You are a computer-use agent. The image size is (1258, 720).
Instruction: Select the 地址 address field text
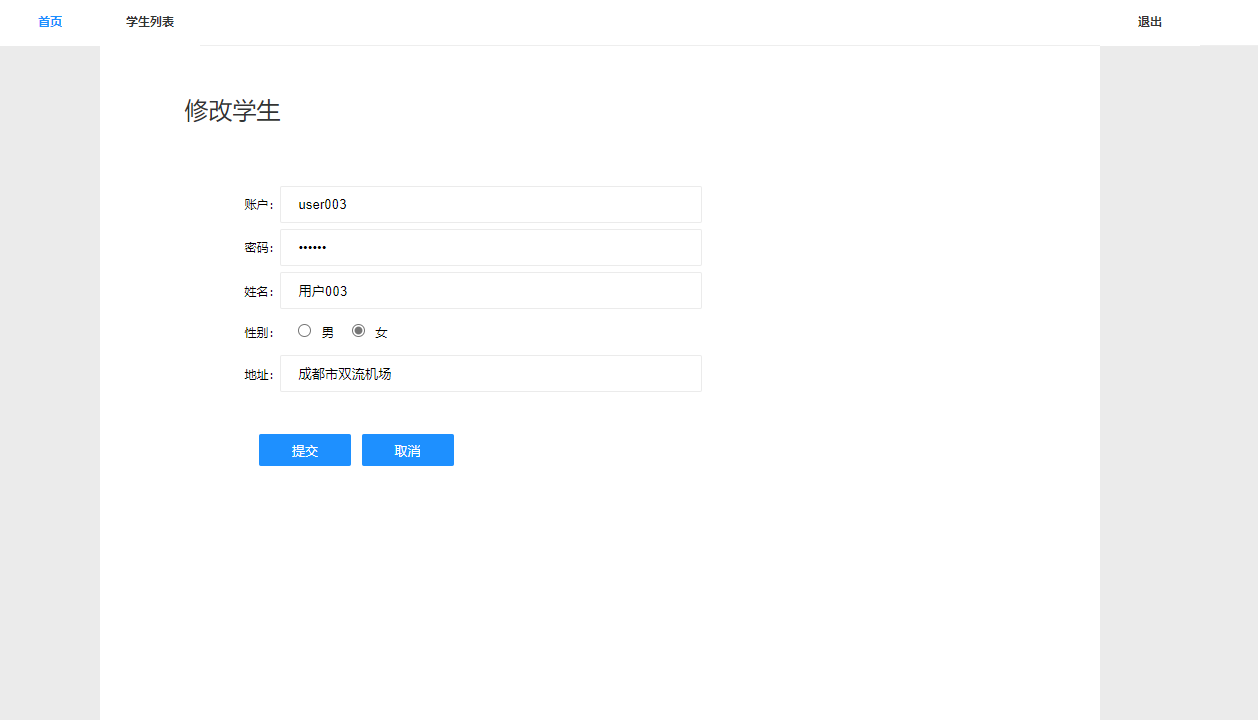(x=490, y=373)
